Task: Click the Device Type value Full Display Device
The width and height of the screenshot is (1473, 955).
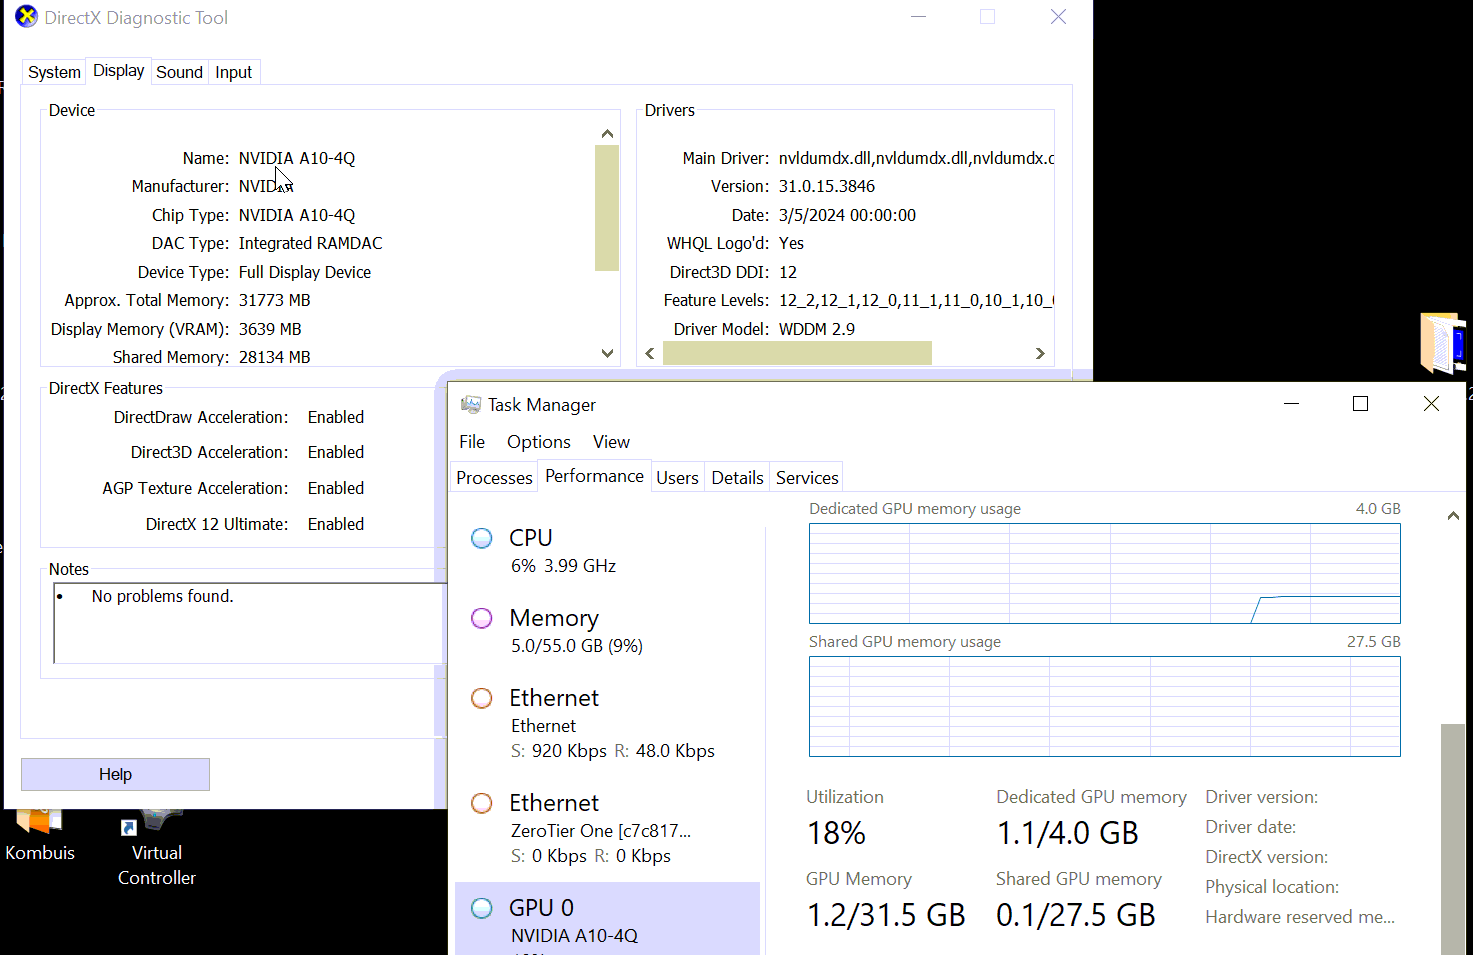Action: pos(305,272)
